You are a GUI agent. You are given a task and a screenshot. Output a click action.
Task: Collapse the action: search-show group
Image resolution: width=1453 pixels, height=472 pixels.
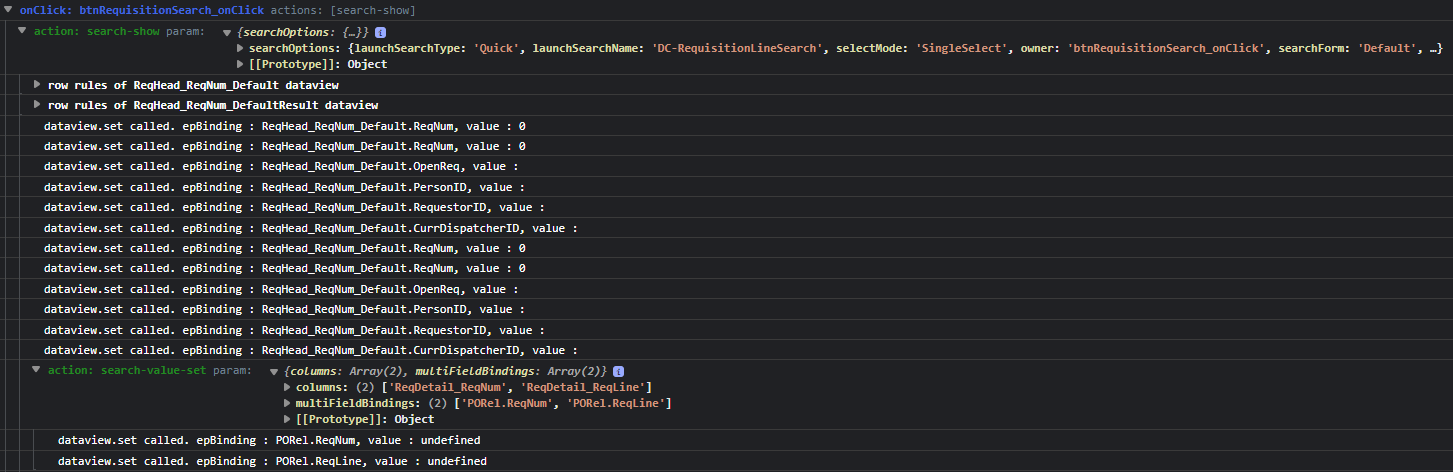pyautogui.click(x=23, y=31)
